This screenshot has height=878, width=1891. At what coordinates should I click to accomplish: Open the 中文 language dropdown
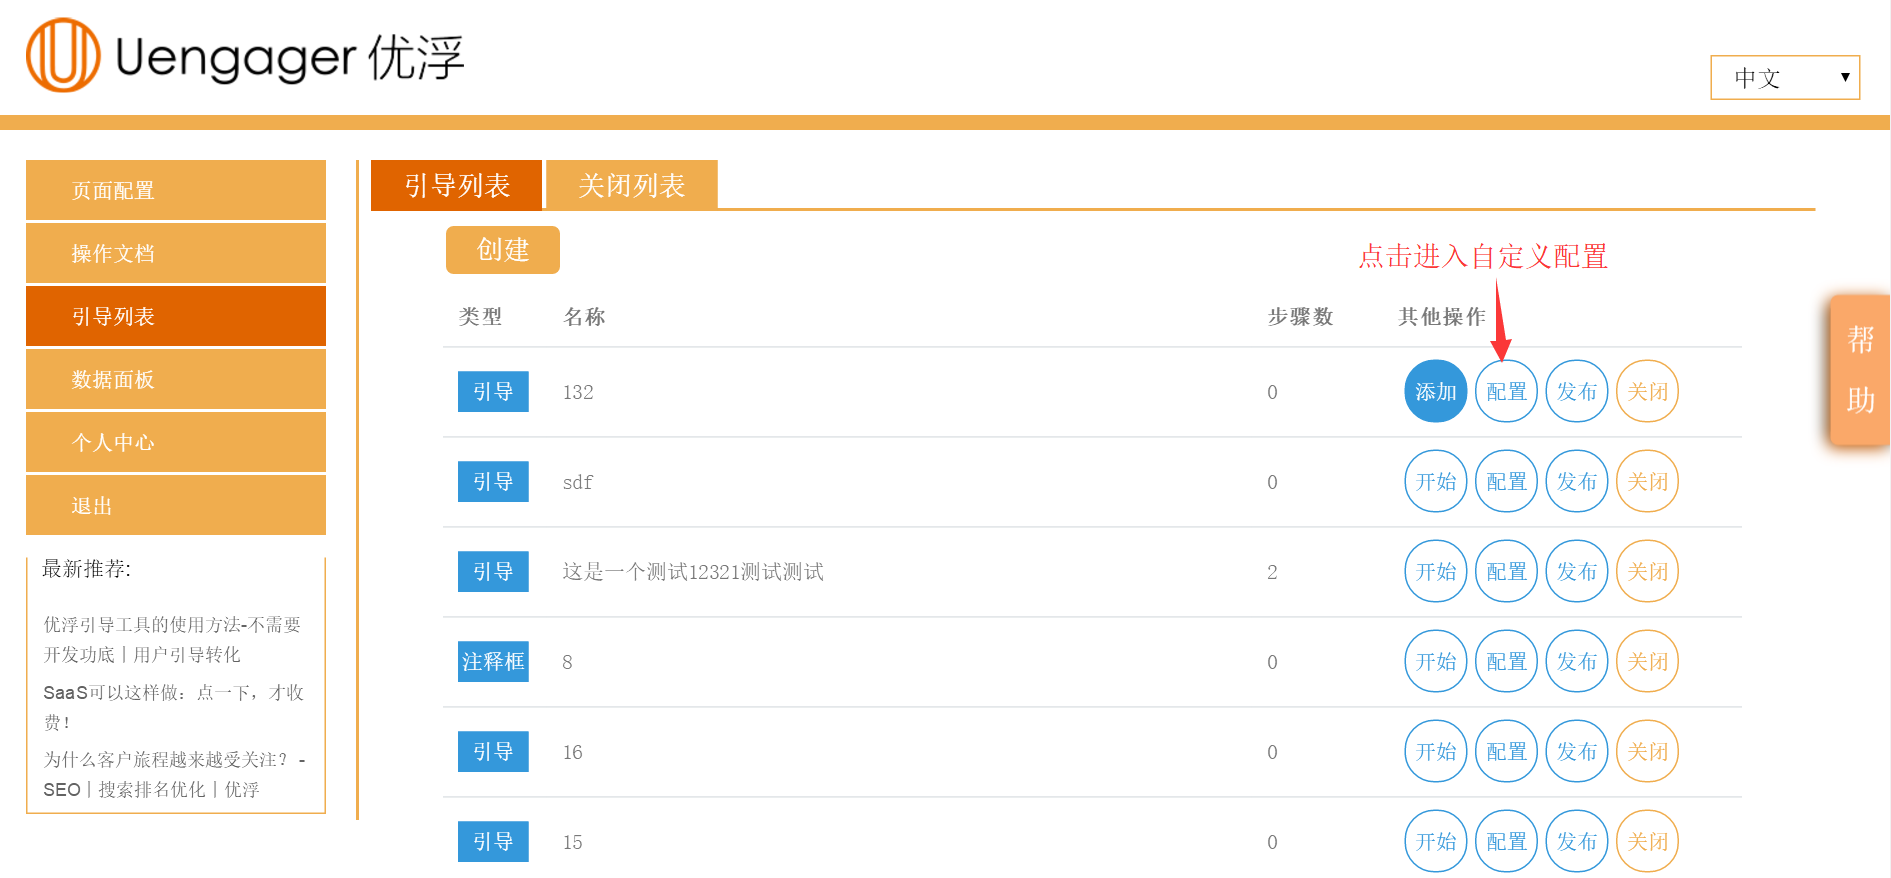click(x=1785, y=78)
